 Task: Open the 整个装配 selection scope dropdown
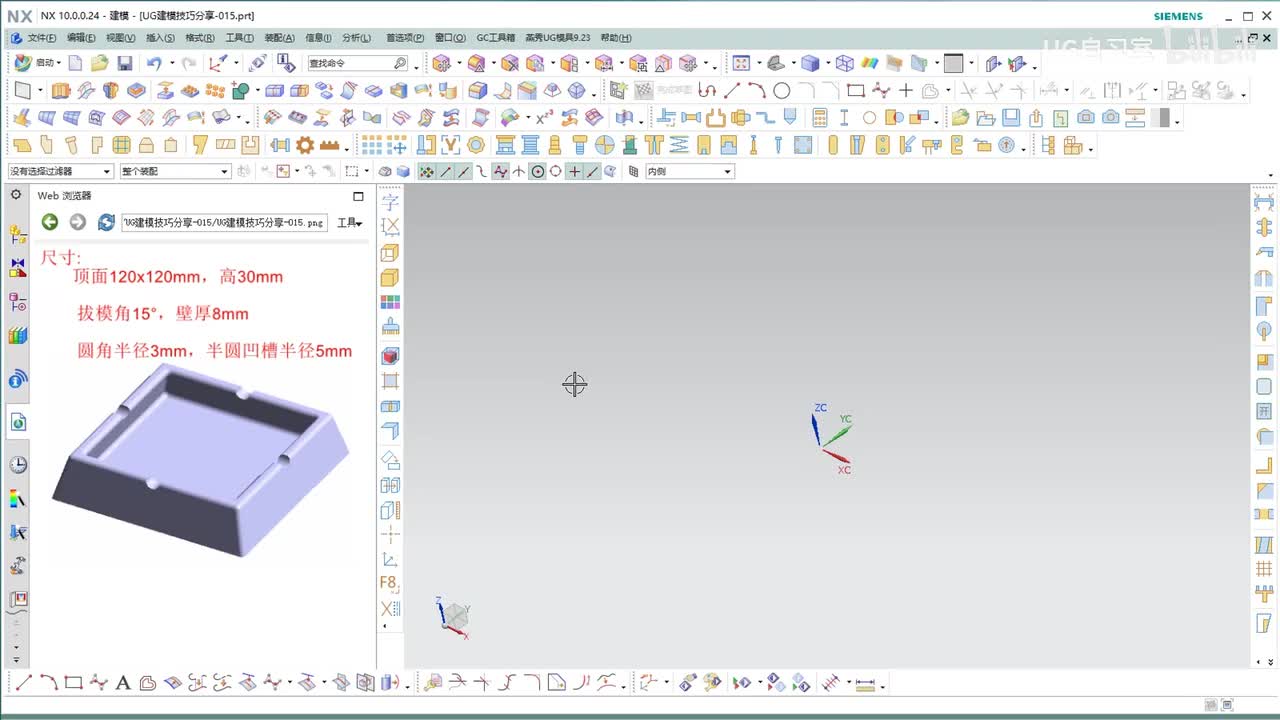pyautogui.click(x=175, y=171)
